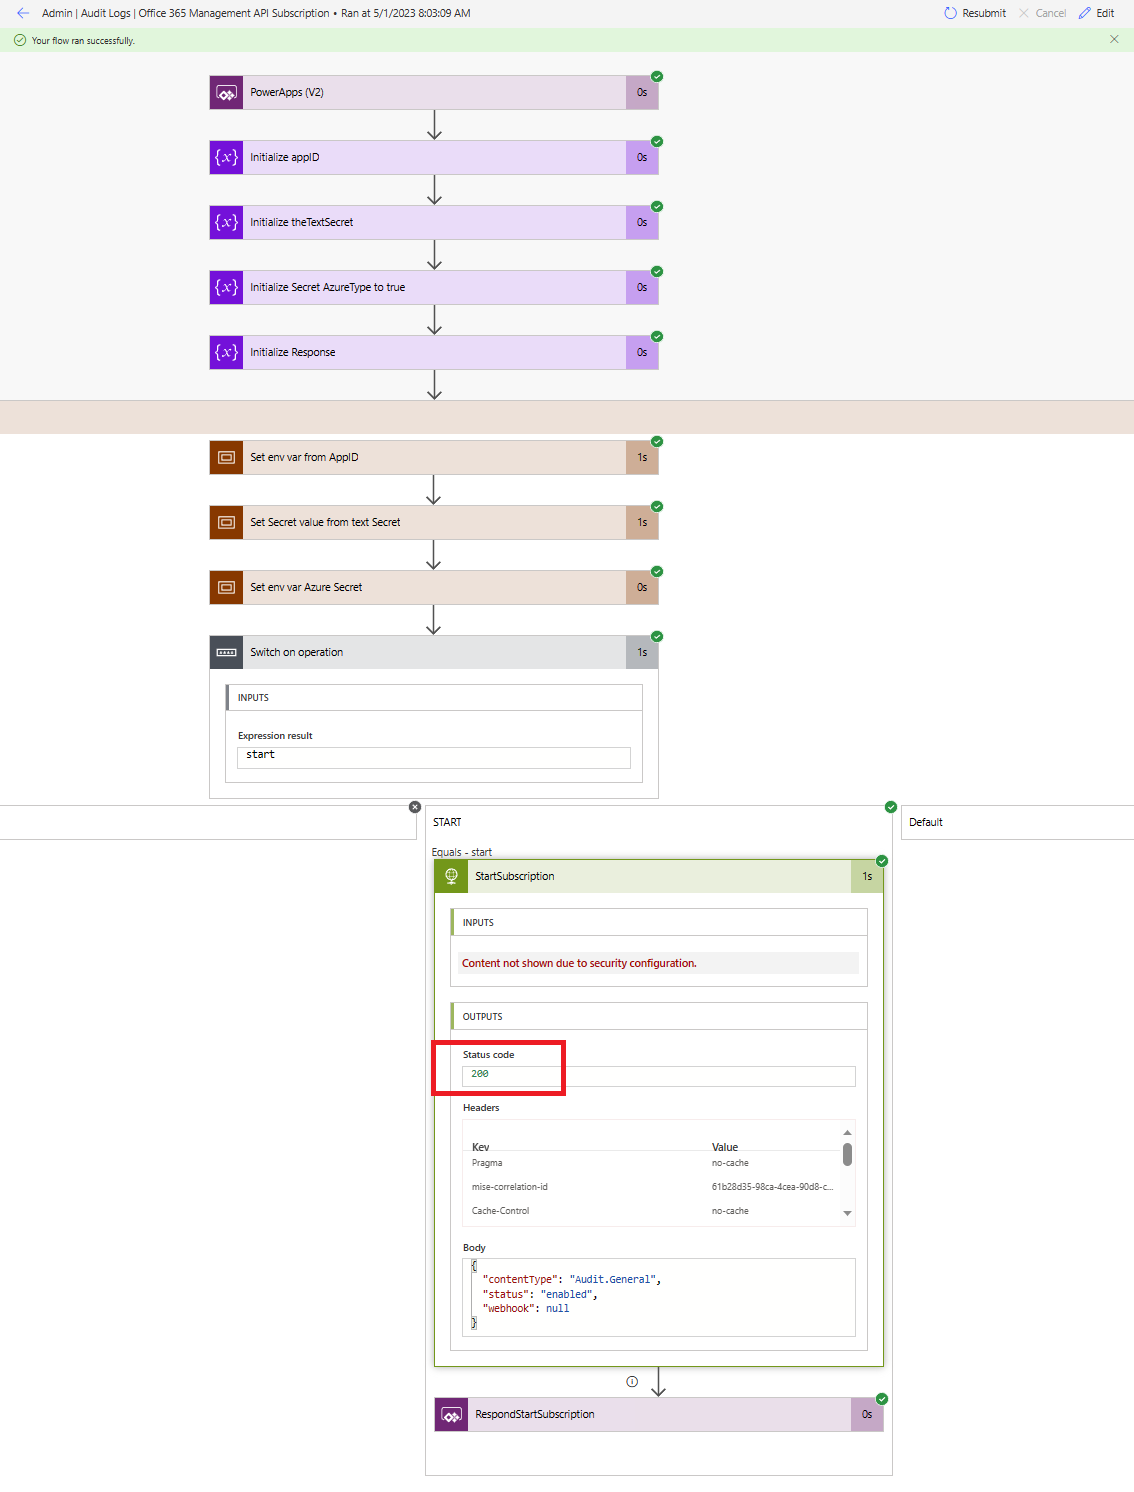The height and width of the screenshot is (1492, 1134).
Task: Select the PowerApps (V2) trigger icon
Action: point(227,92)
